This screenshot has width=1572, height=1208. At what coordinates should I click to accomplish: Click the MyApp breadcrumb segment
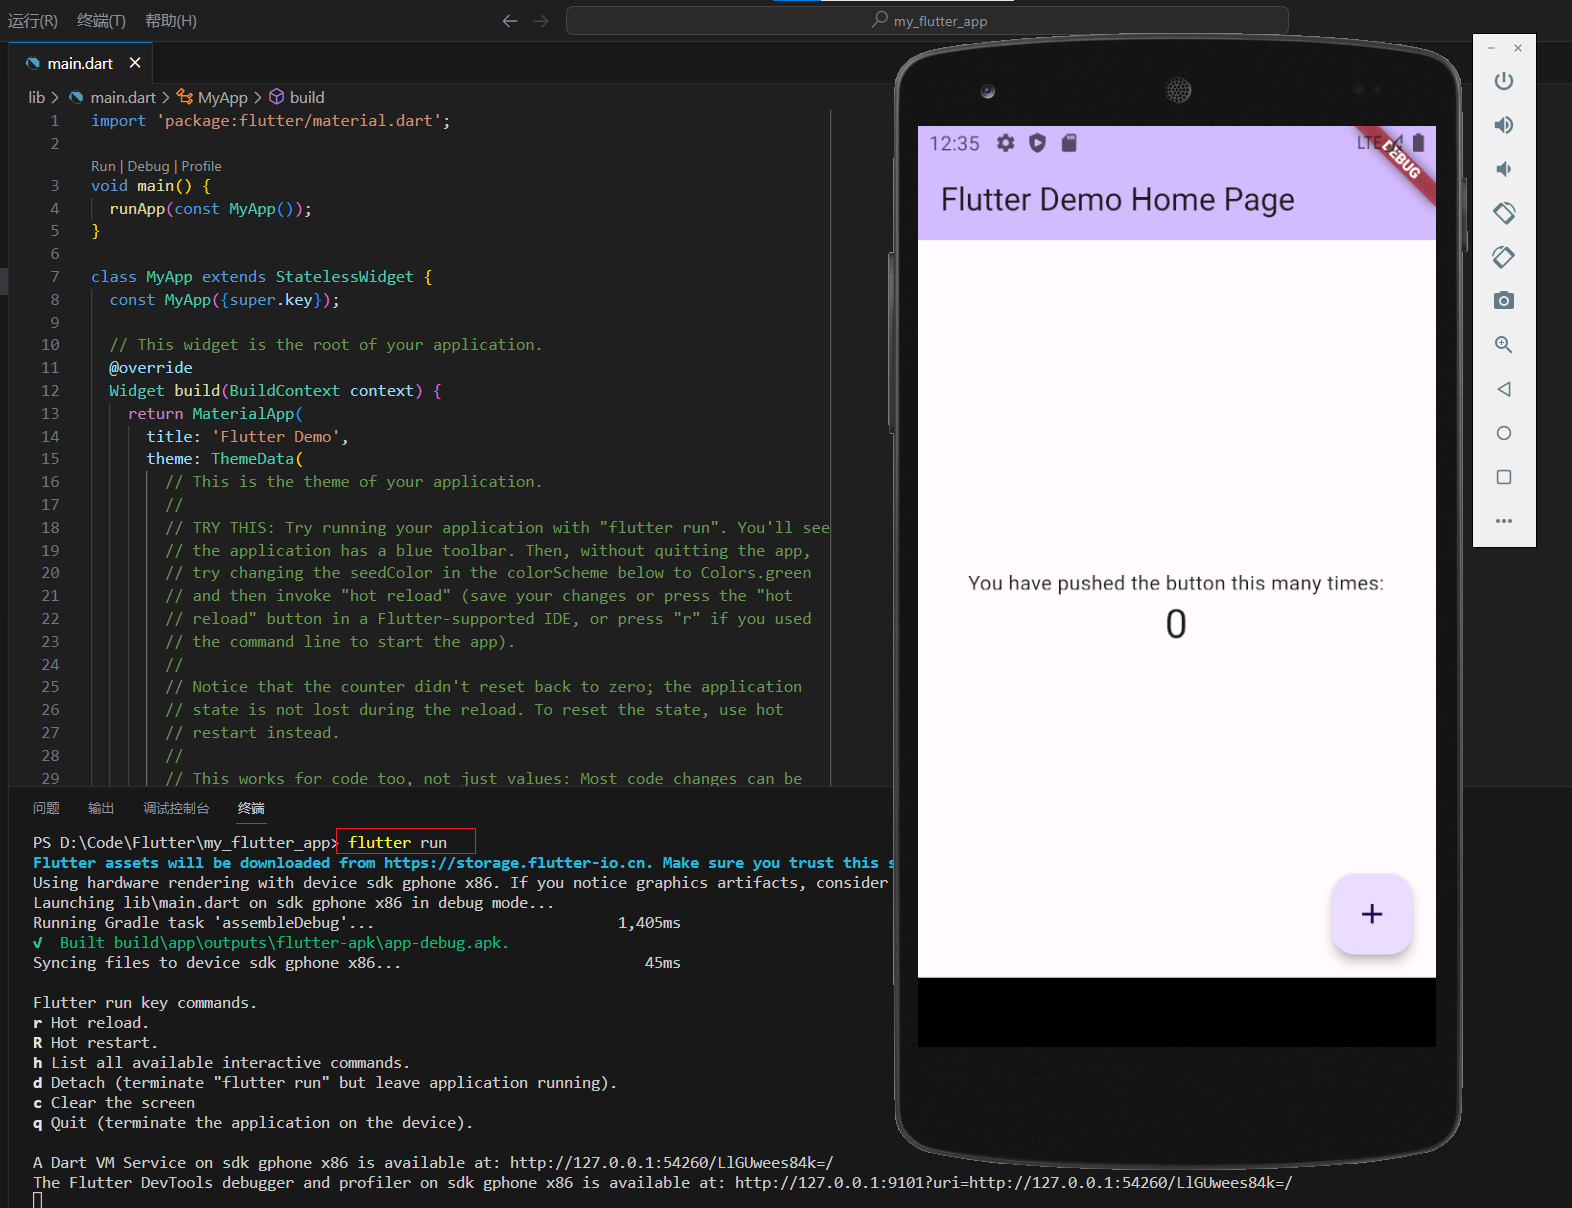coord(212,97)
